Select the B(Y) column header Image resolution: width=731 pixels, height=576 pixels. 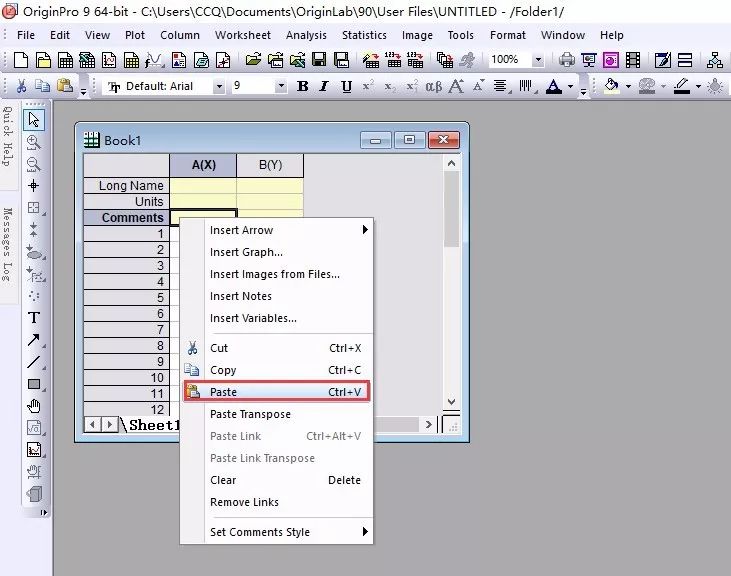coord(270,165)
